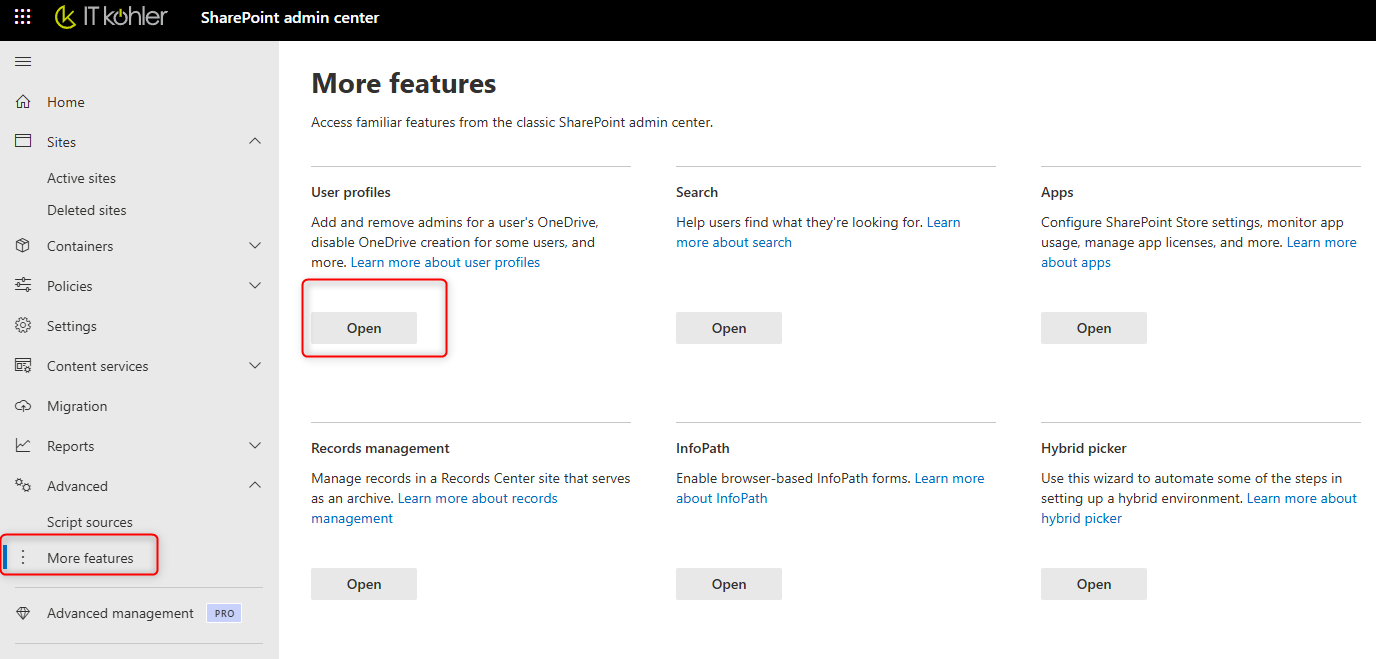Click the Policies sliders icon
Image resolution: width=1376 pixels, height=659 pixels.
pos(23,286)
